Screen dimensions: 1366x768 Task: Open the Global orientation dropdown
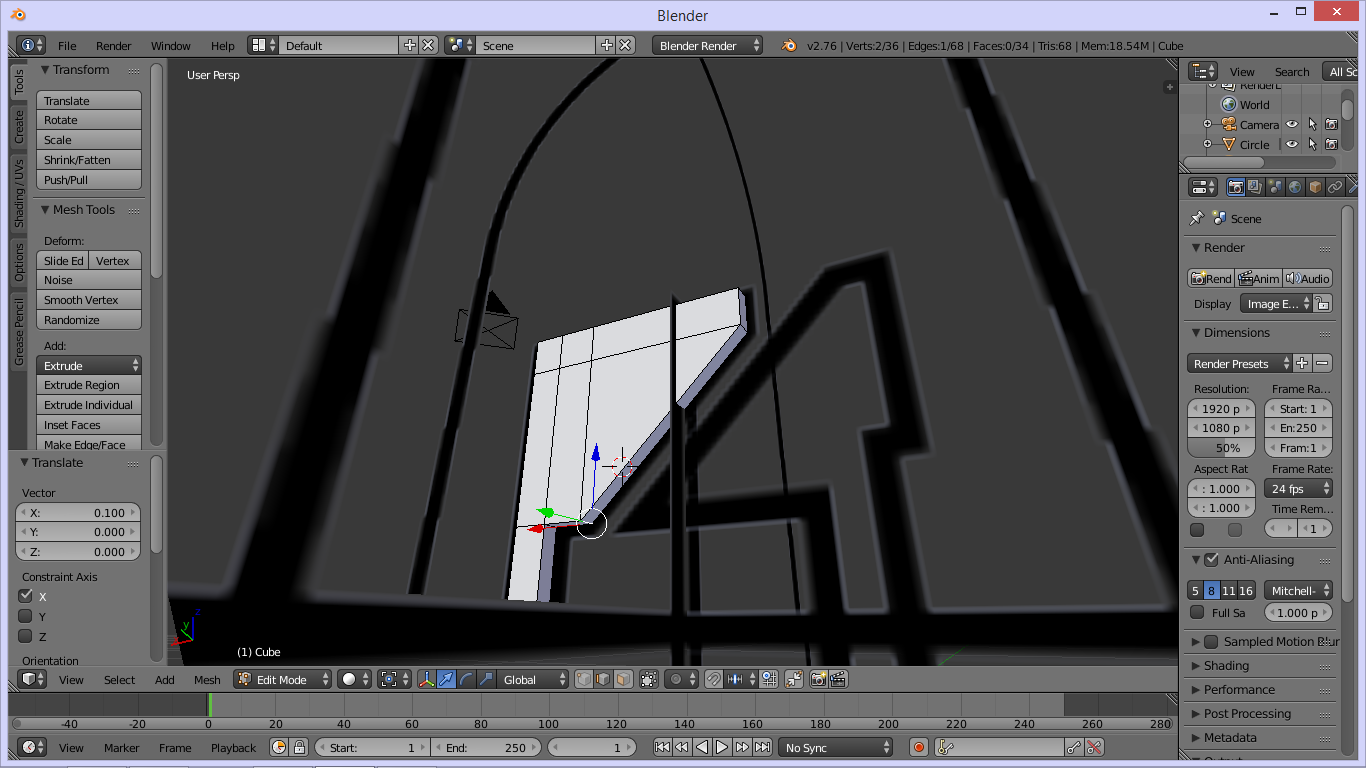(534, 679)
